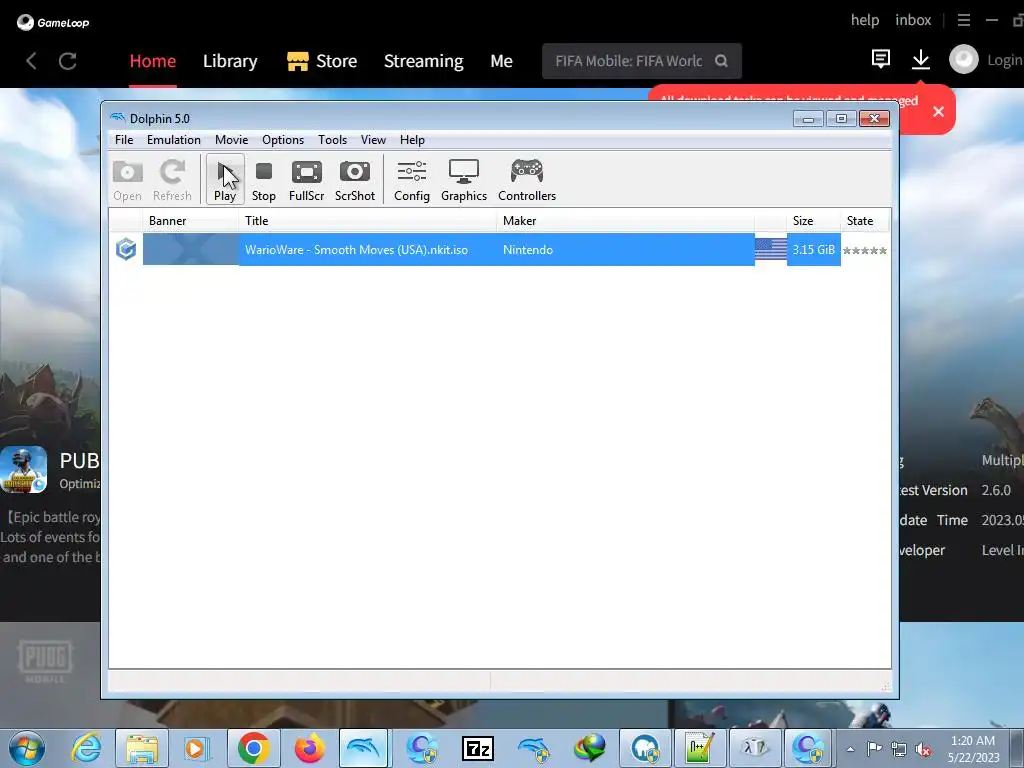The height and width of the screenshot is (768, 1024).
Task: Open the Movie menu
Action: click(x=231, y=140)
